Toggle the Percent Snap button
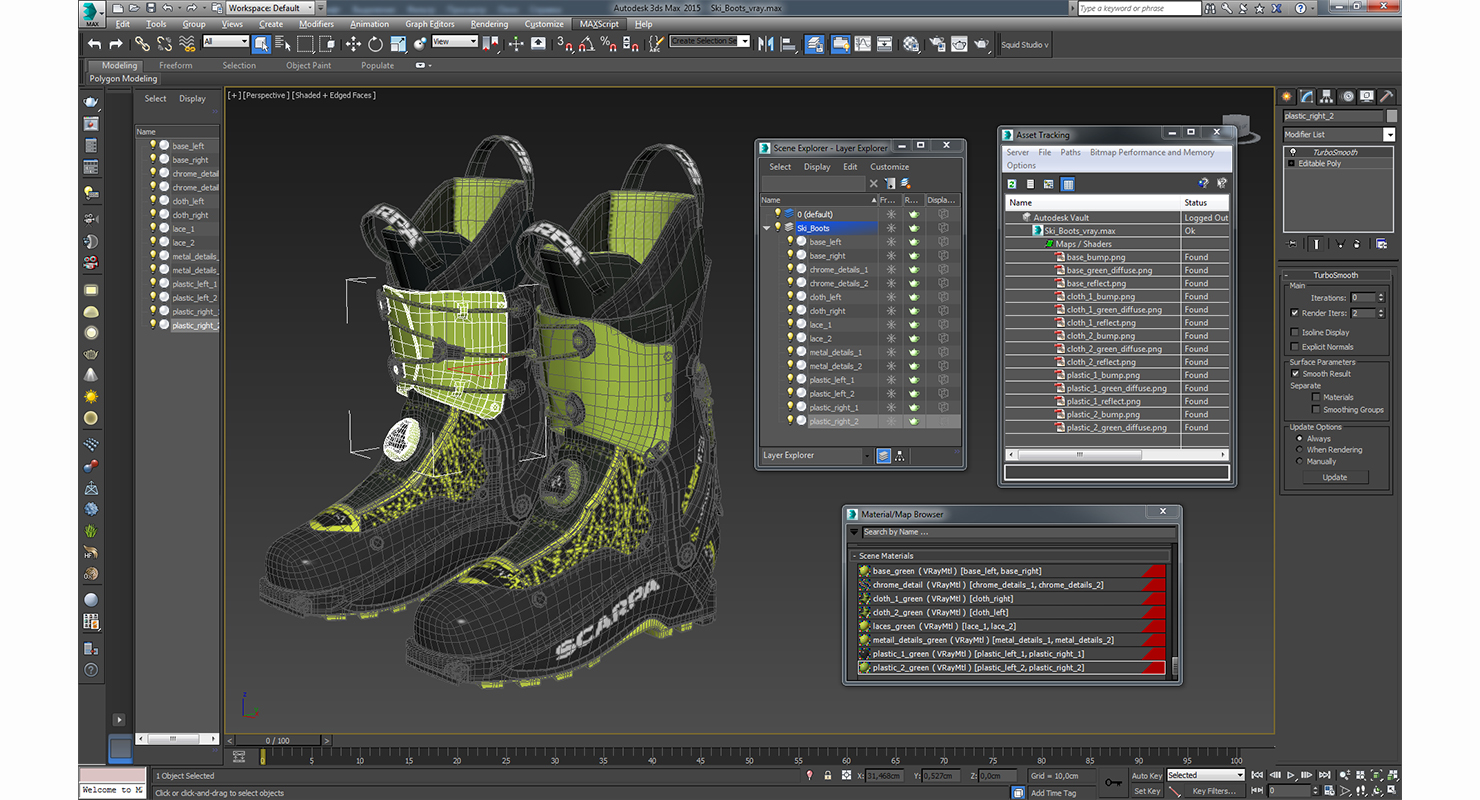 point(609,44)
